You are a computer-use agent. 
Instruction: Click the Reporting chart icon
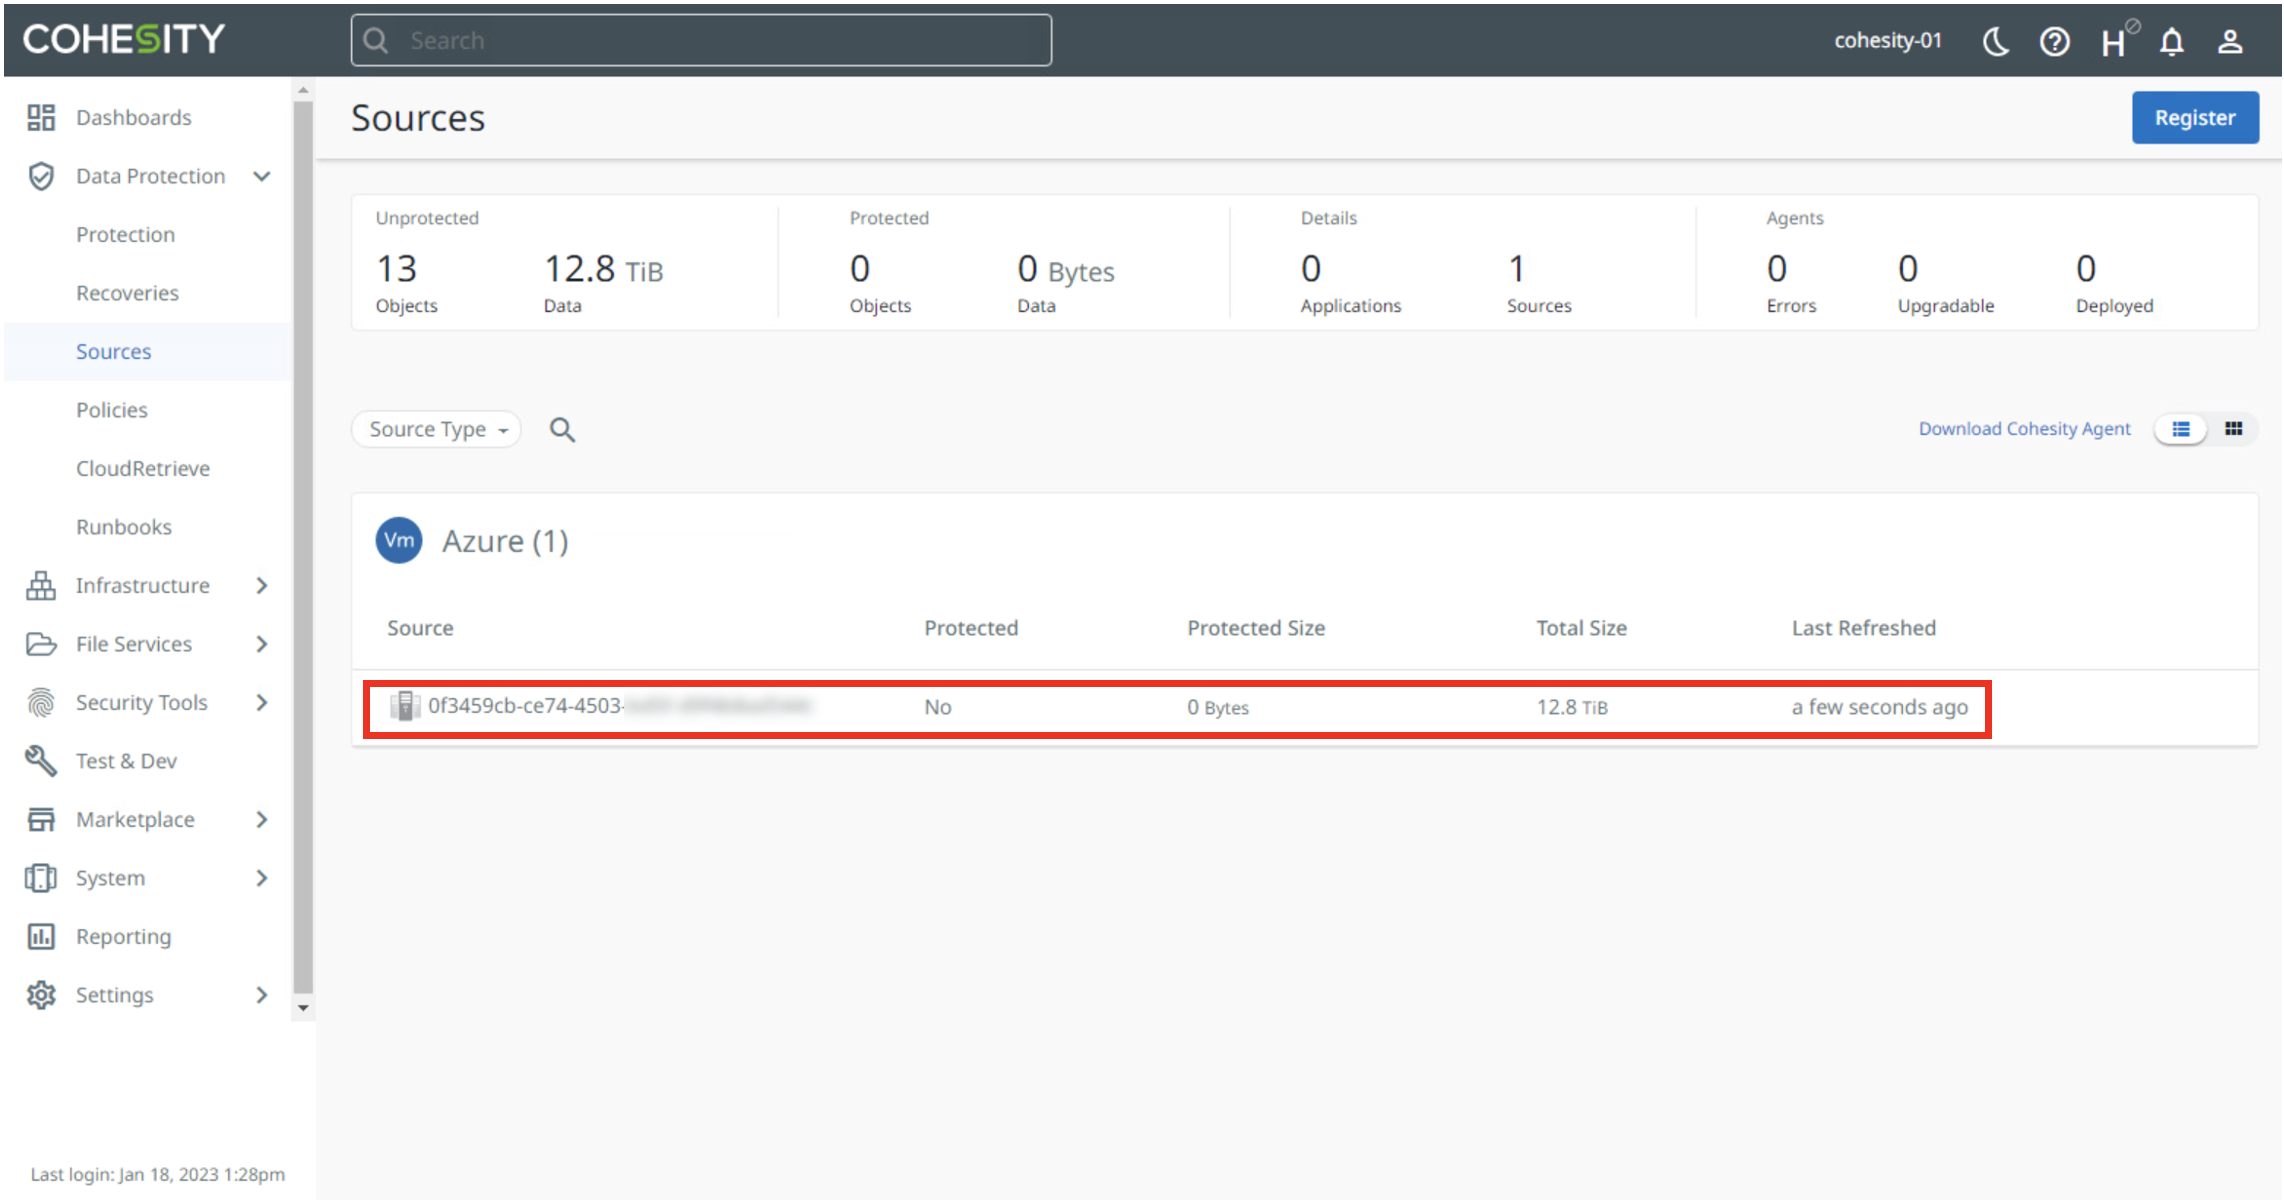[x=41, y=936]
